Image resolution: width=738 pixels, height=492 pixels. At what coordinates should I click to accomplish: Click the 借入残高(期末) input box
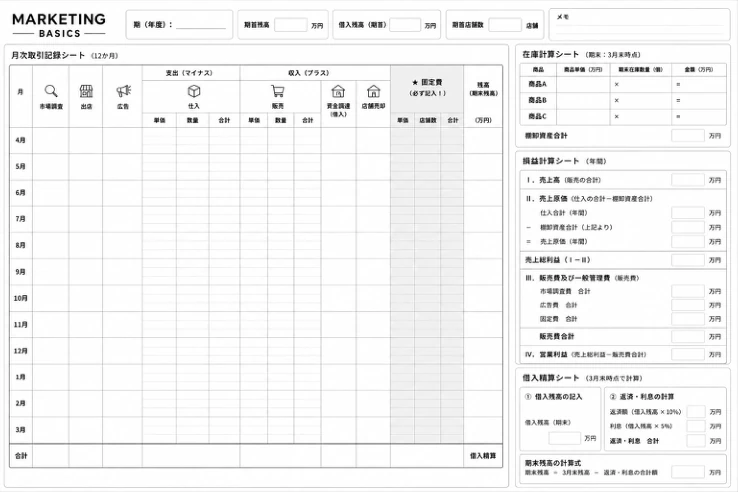[x=564, y=438]
